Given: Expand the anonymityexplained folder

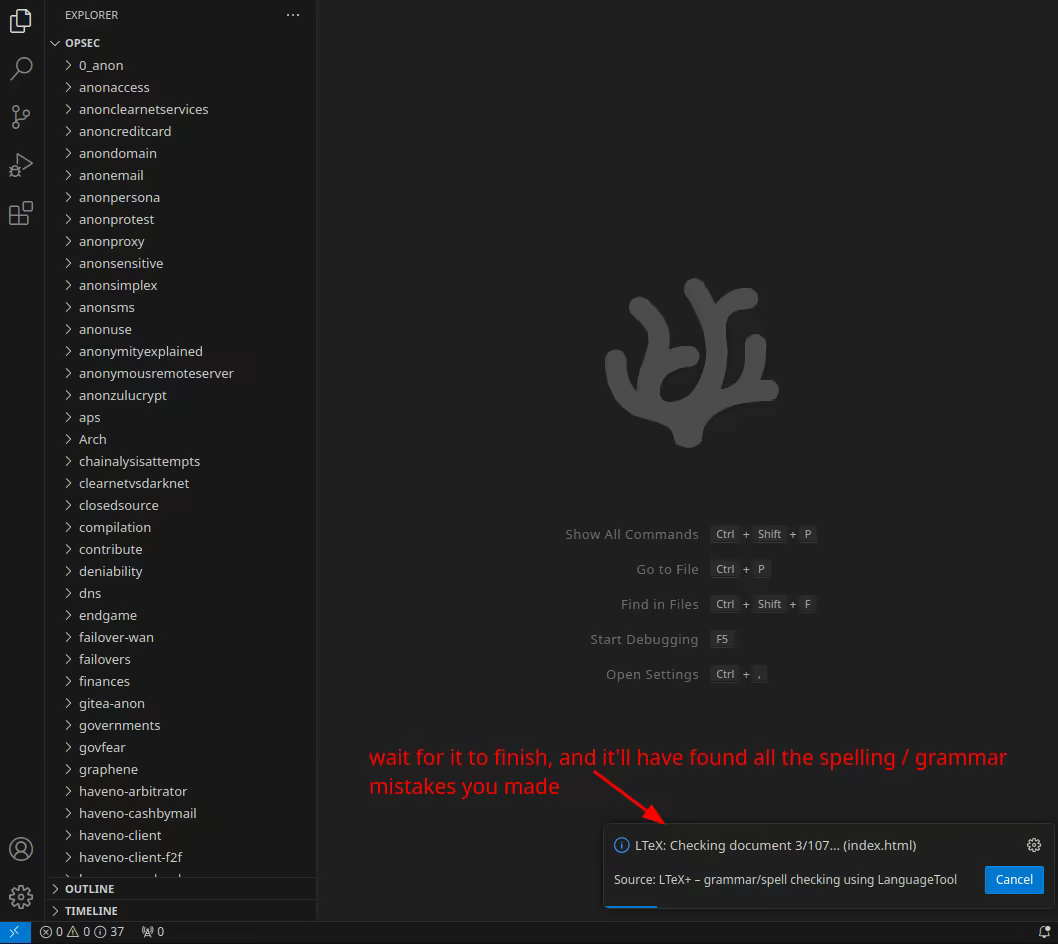Looking at the screenshot, I should click(140, 351).
